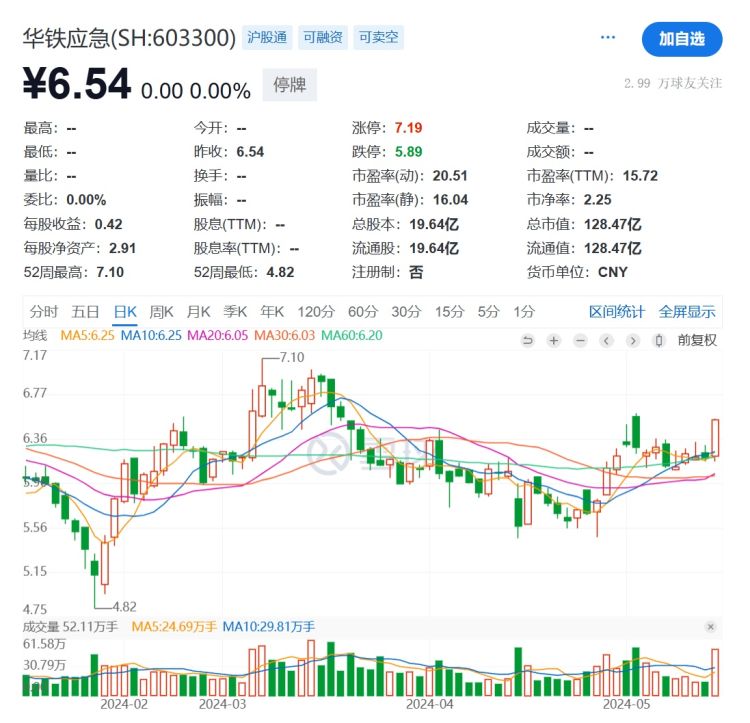This screenshot has width=750, height=723.
Task: Click MA20:6.05 moving average legend
Action: coord(218,335)
